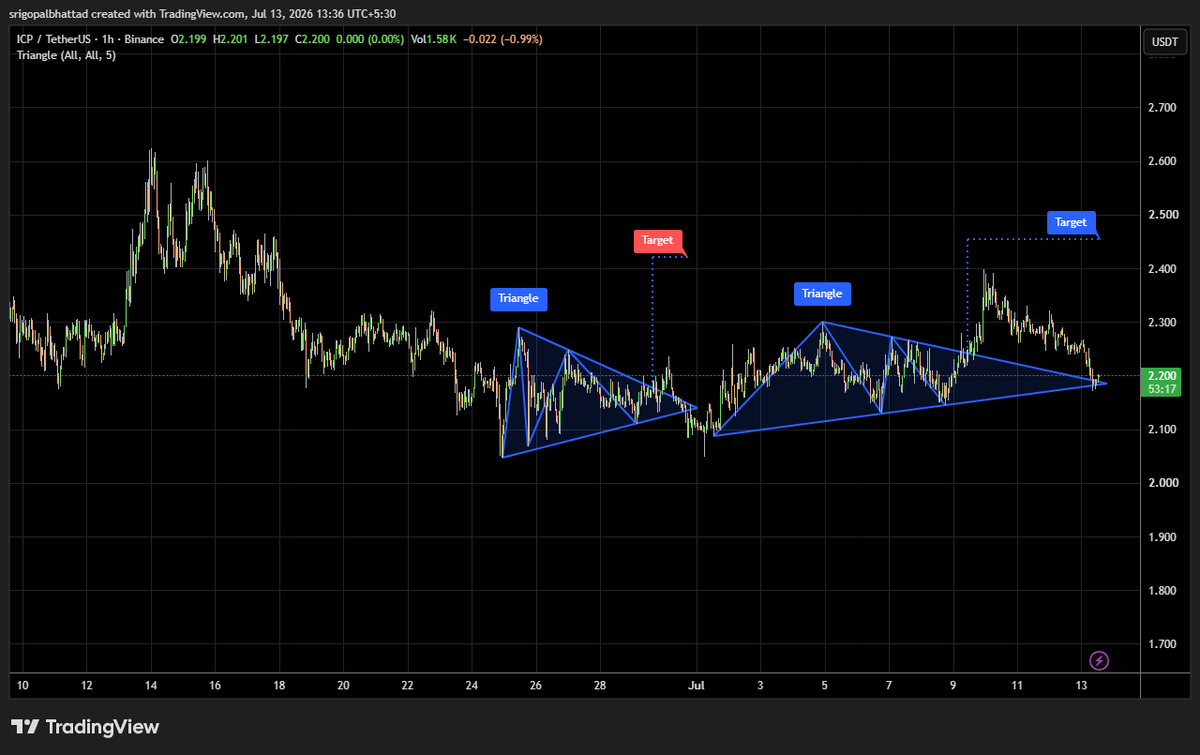The height and width of the screenshot is (755, 1200).
Task: Click the date label 14 on time axis
Action: point(151,686)
